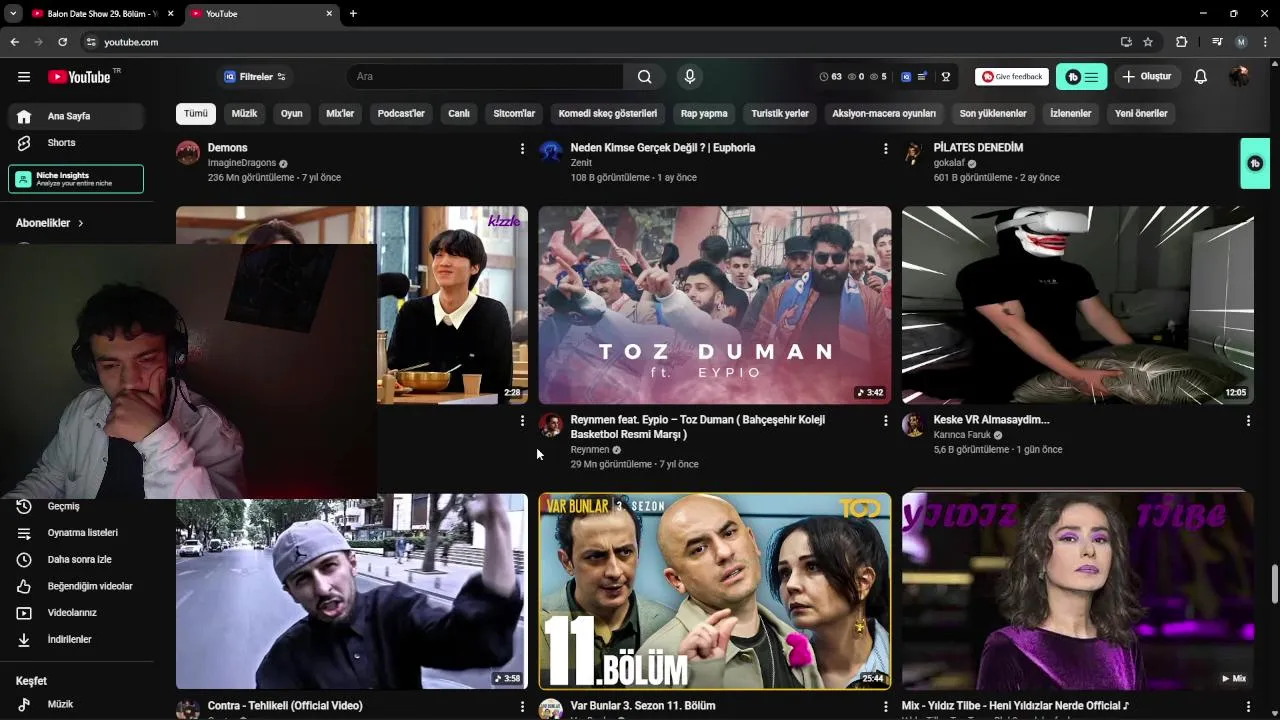Viewport: 1280px width, 720px height.
Task: Open Shorts in sidebar
Action: [x=76, y=143]
